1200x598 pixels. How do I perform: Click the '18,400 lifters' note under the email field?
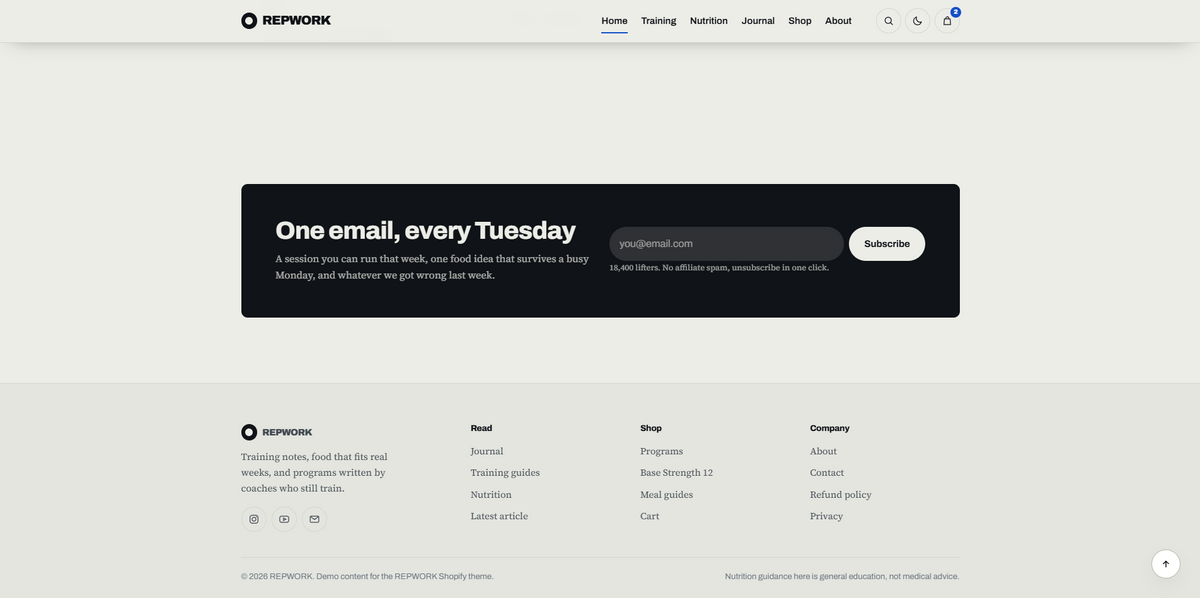coord(719,268)
